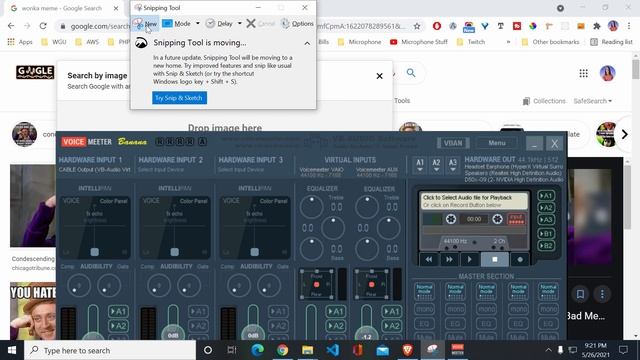
Task: Toggle recorder A2 bus assignment
Action: coord(546,208)
